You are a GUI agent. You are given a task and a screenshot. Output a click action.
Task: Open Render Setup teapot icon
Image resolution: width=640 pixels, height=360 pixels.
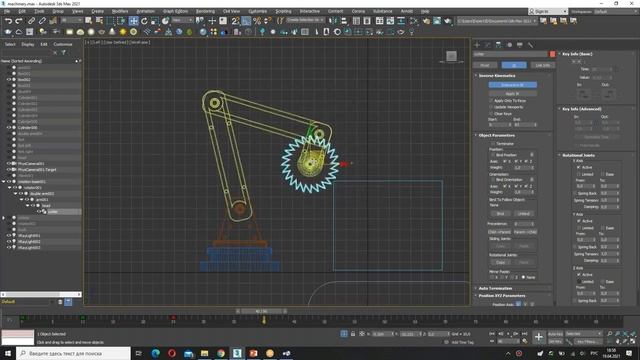[x=427, y=20]
